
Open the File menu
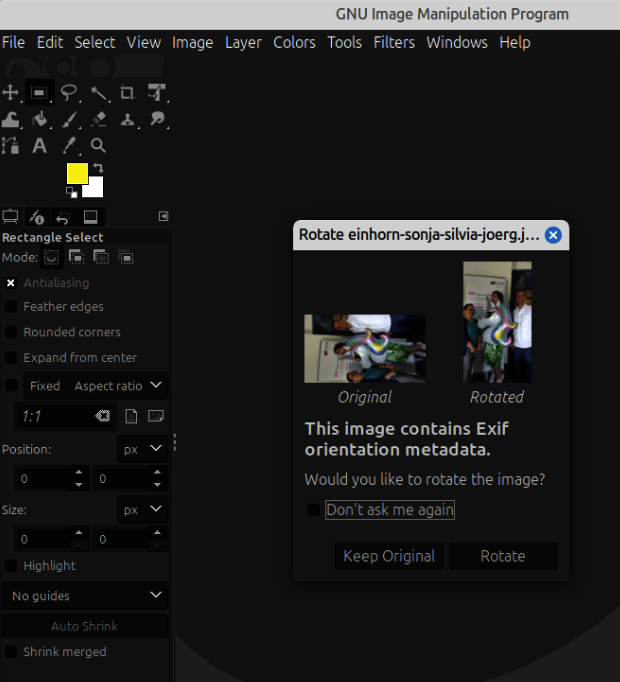click(13, 43)
